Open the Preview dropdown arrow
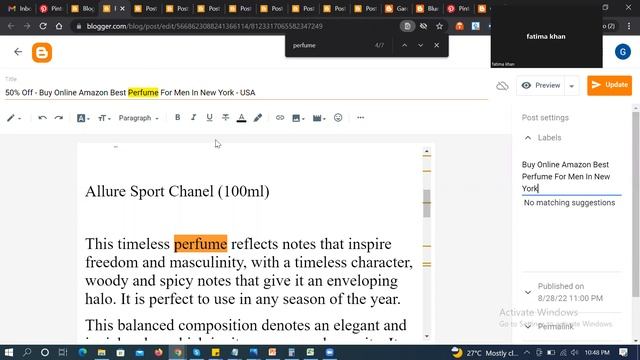The width and height of the screenshot is (640, 360). [572, 86]
